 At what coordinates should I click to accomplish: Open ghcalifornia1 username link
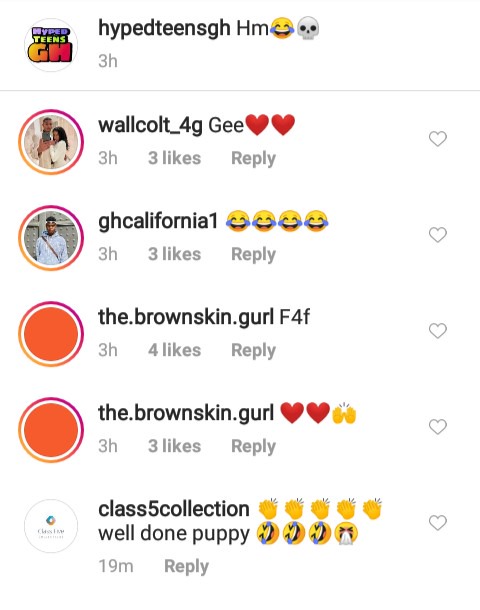pos(158,222)
